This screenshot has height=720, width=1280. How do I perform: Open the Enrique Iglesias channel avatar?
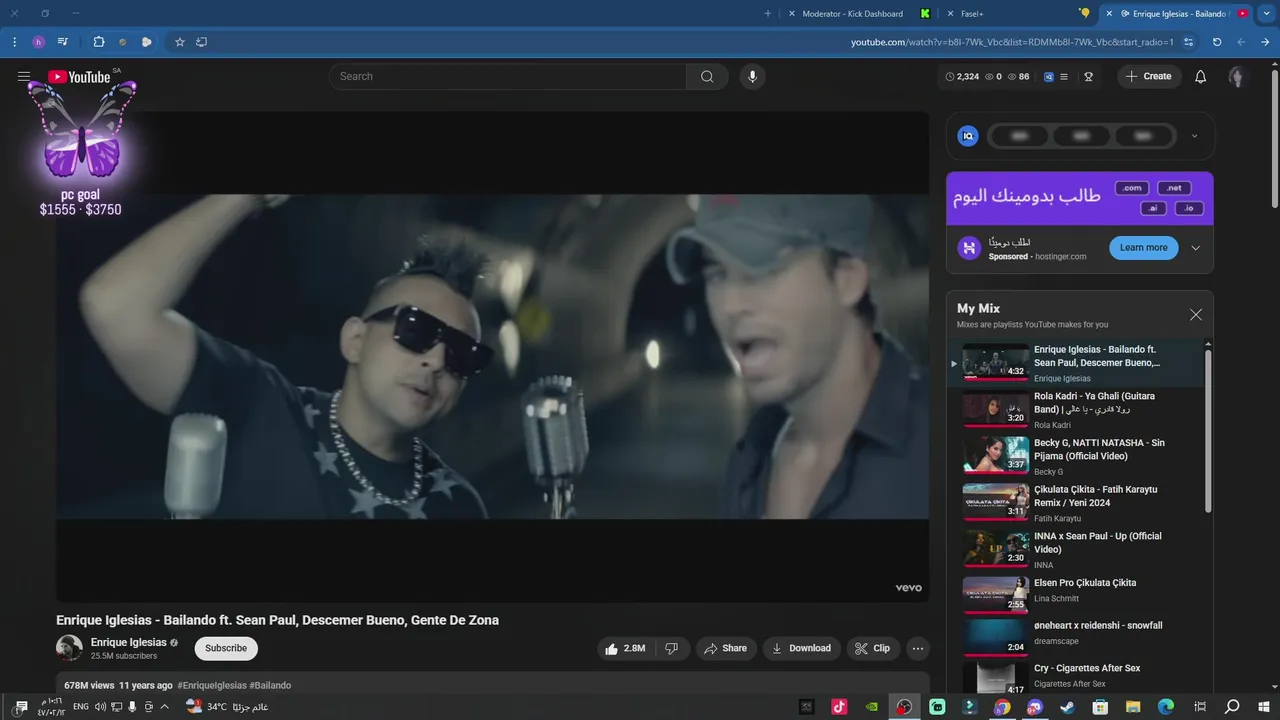tap(69, 648)
